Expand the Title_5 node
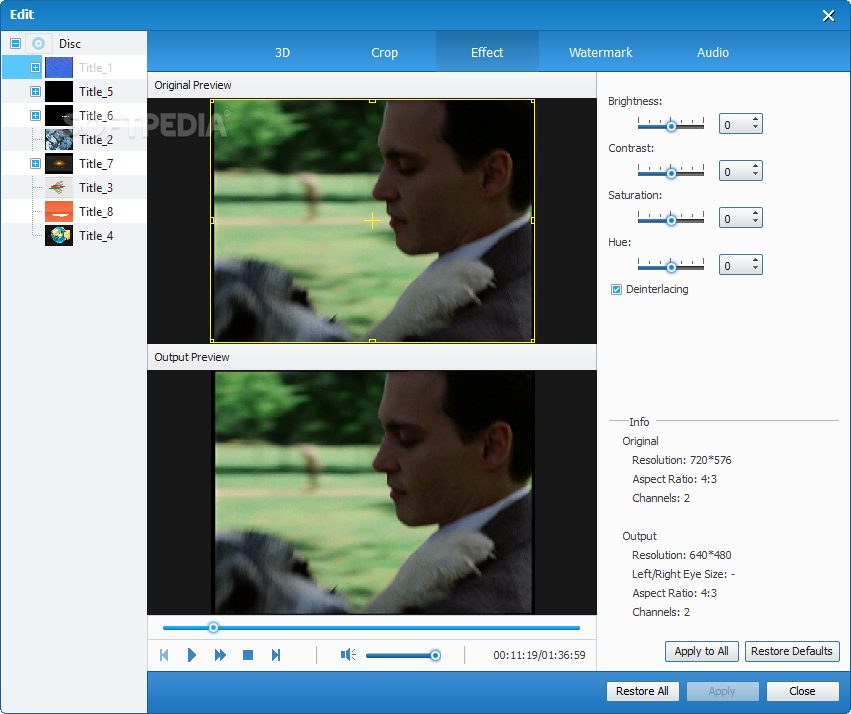This screenshot has width=851, height=714. 35,92
